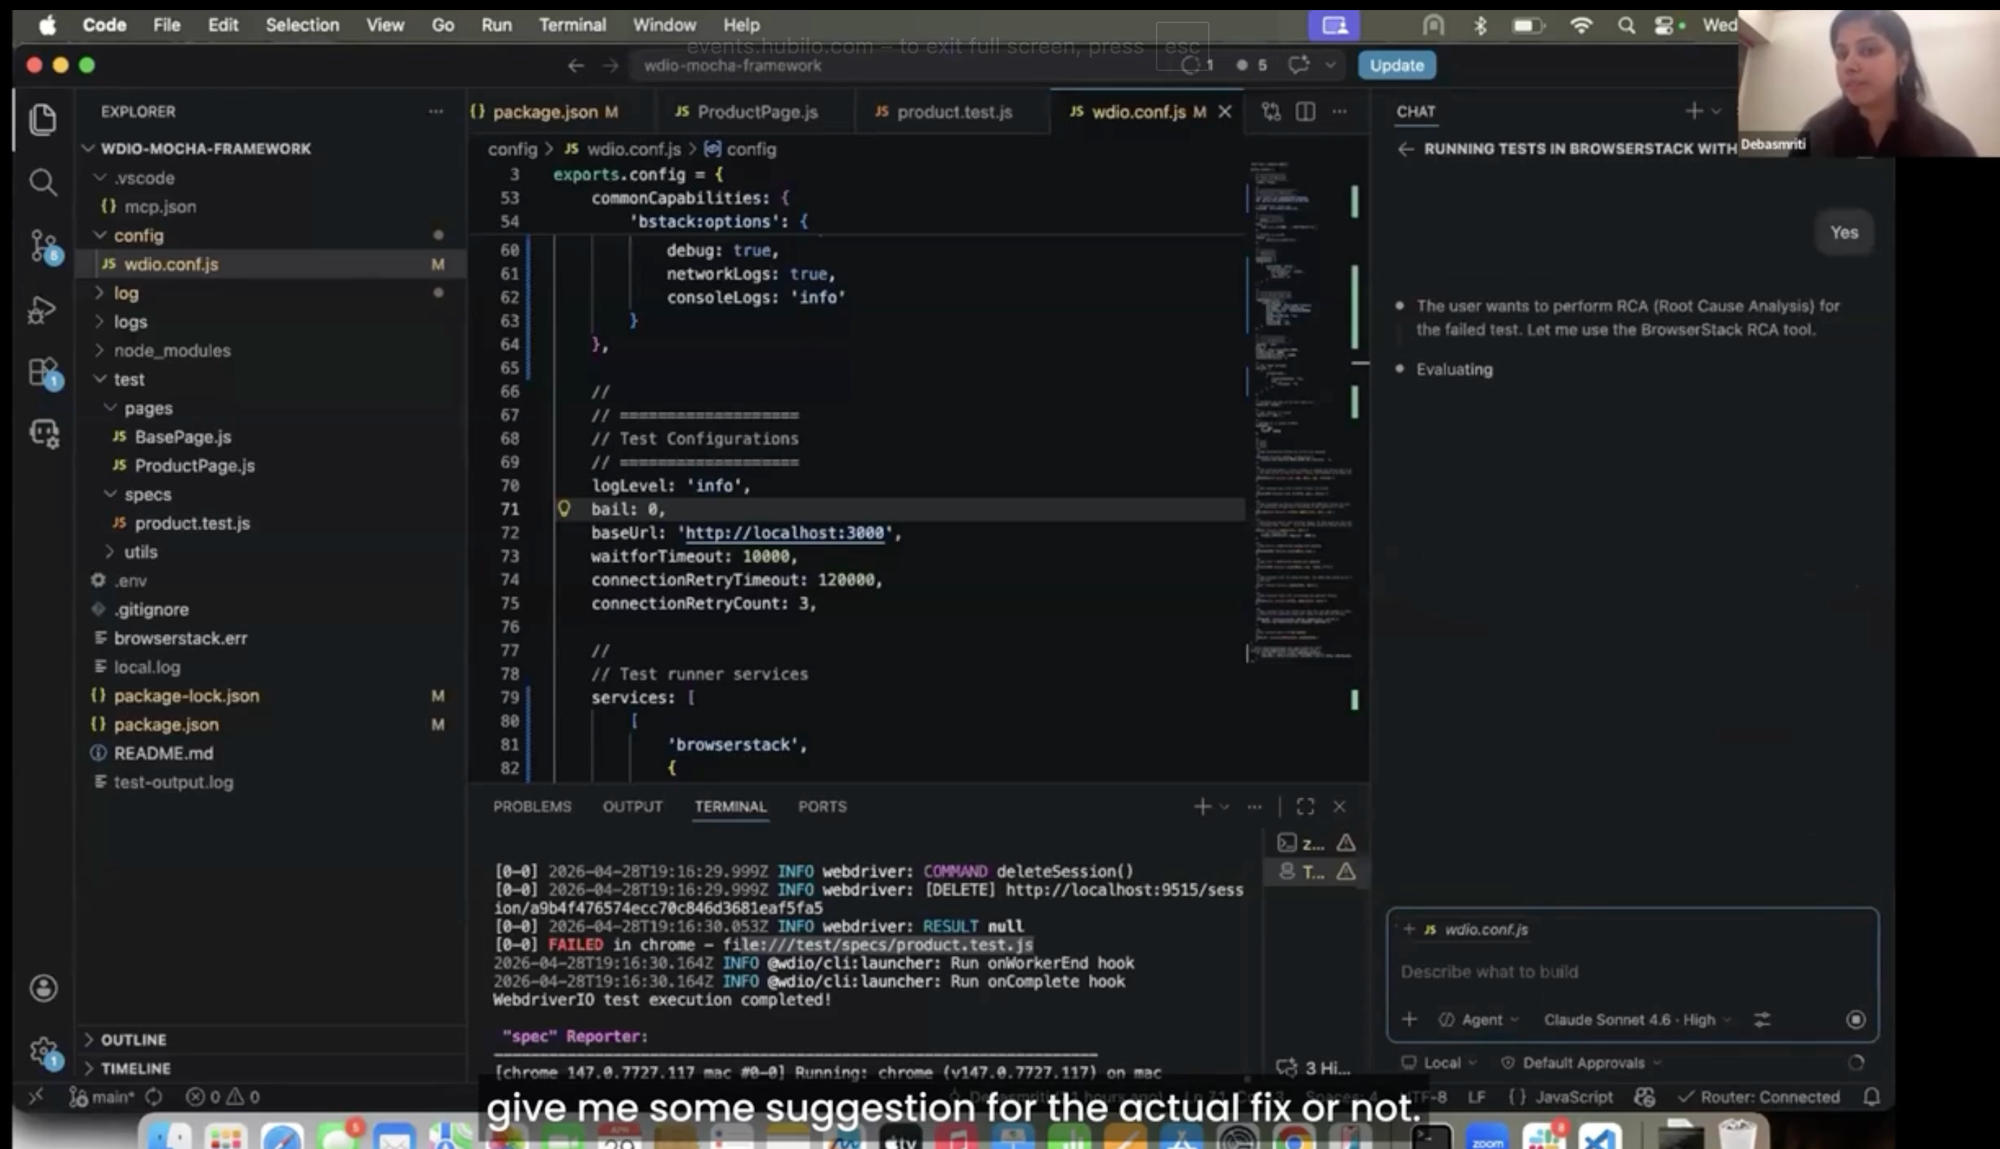Open Spotlight search in macOS menu bar
This screenshot has height=1149, width=2000.
click(x=1626, y=25)
